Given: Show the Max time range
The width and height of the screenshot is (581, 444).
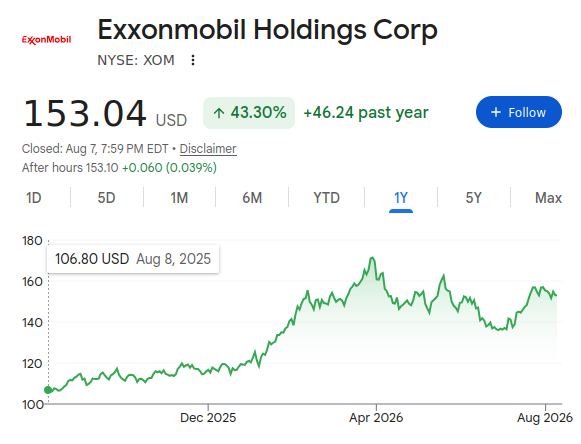Looking at the screenshot, I should (548, 198).
